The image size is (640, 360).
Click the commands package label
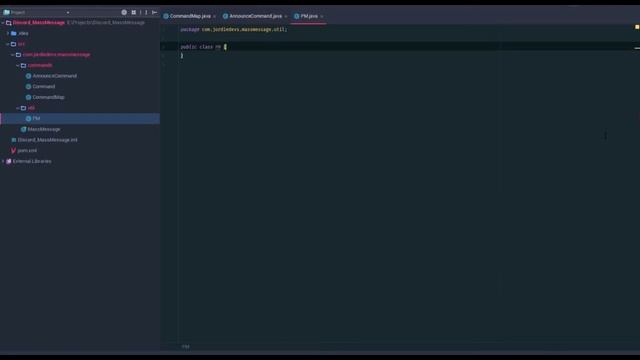coord(40,65)
